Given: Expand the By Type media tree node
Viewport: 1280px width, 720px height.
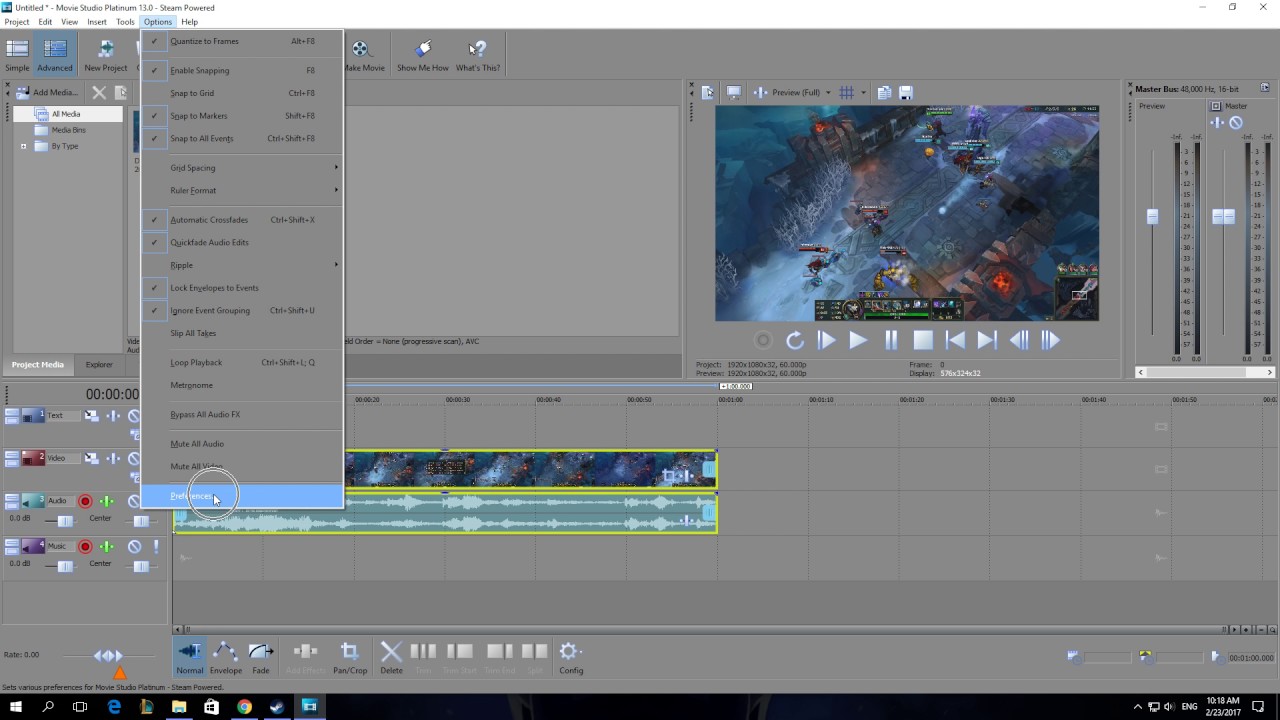Looking at the screenshot, I should click(23, 146).
